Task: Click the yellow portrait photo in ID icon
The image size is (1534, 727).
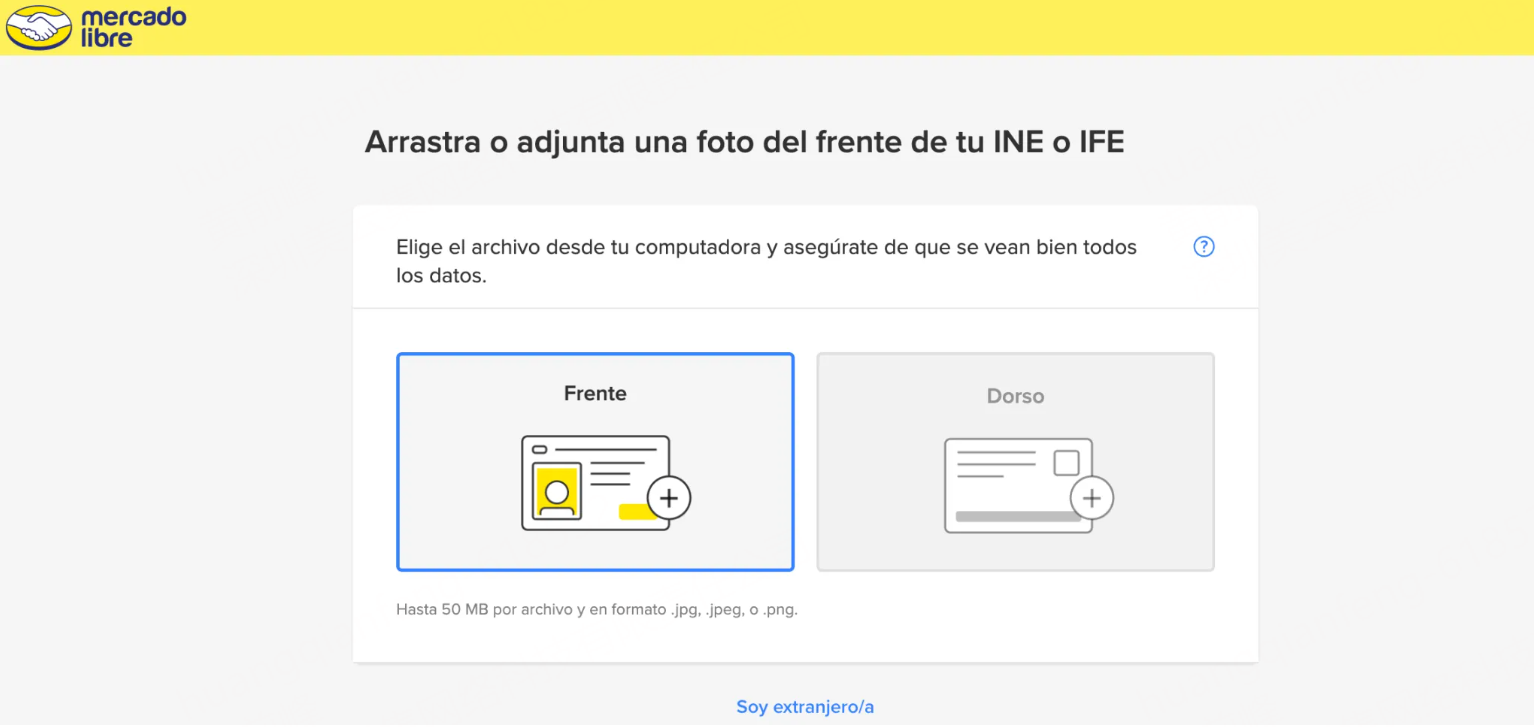Action: pyautogui.click(x=557, y=490)
